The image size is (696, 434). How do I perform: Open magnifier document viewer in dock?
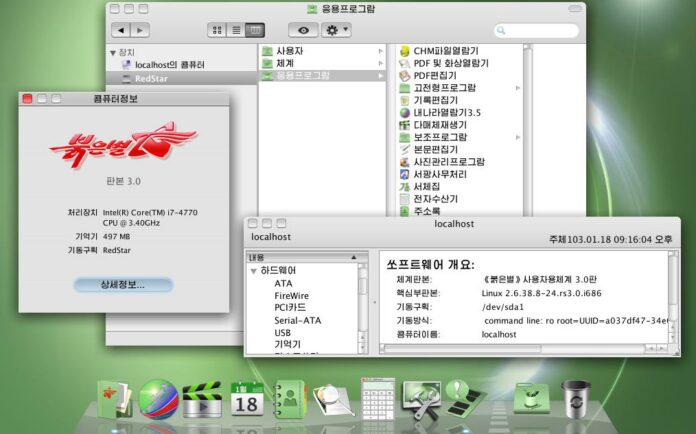click(x=334, y=400)
